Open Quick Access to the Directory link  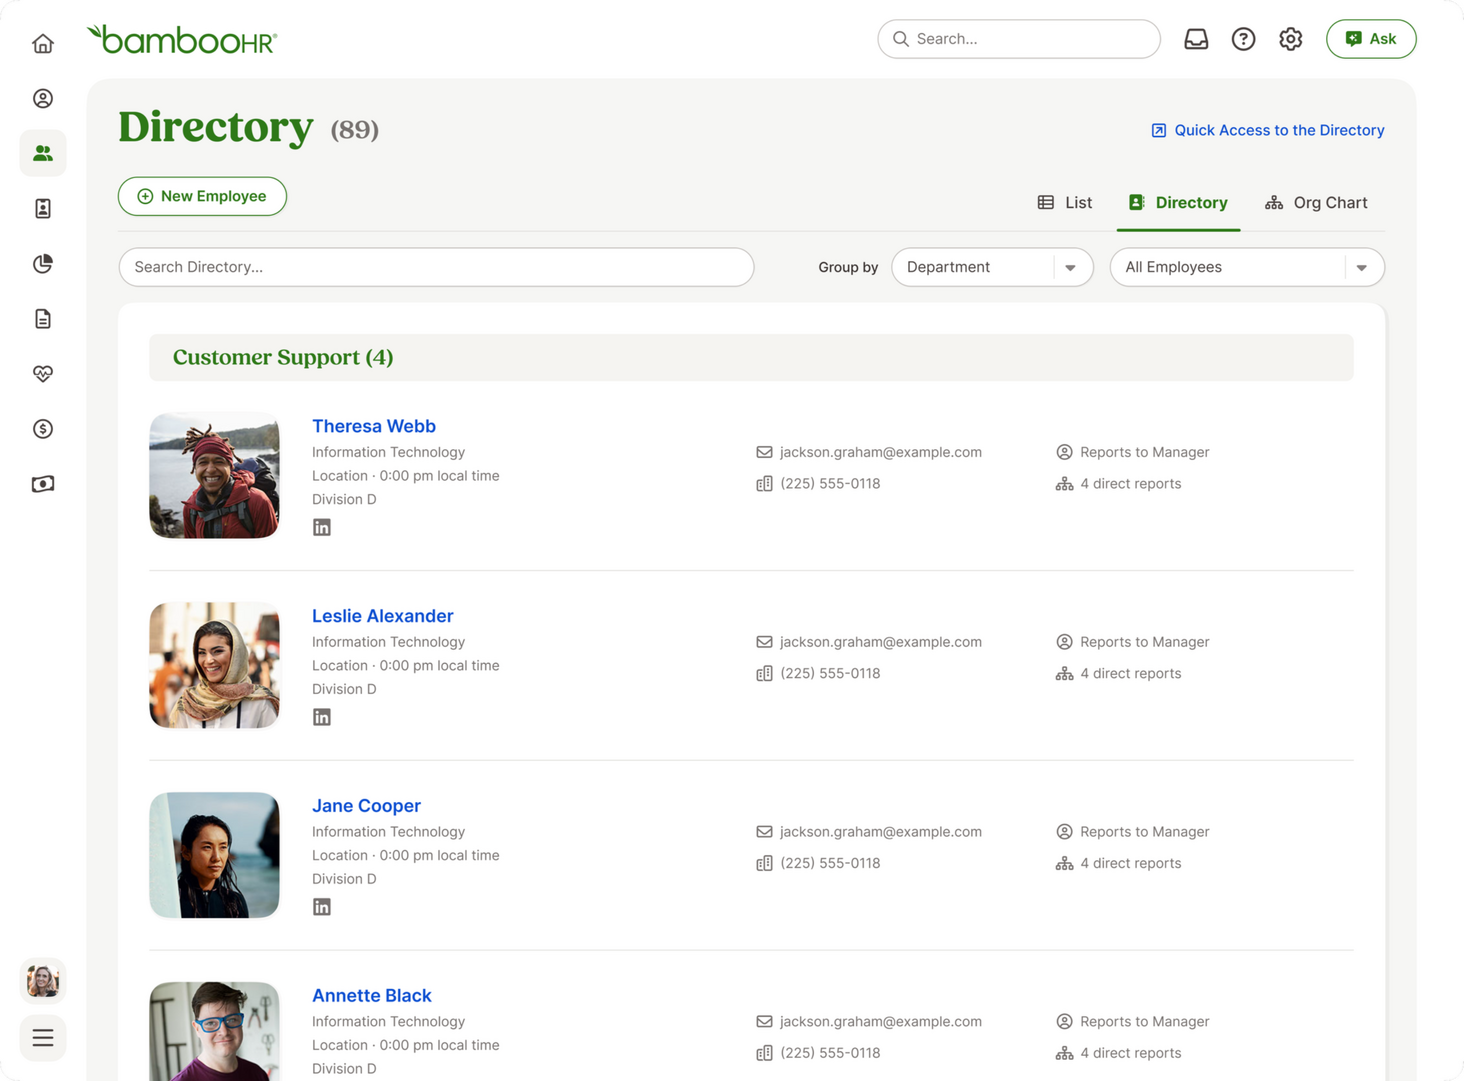[1266, 130]
